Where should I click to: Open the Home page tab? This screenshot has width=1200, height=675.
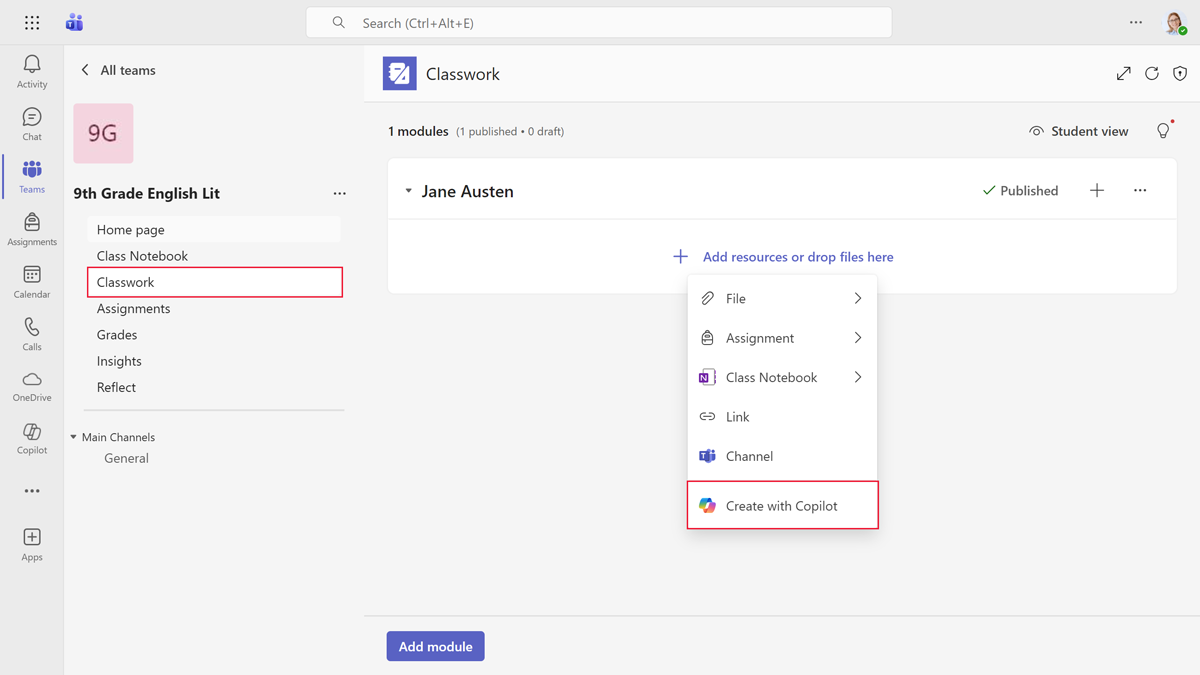coord(213,229)
